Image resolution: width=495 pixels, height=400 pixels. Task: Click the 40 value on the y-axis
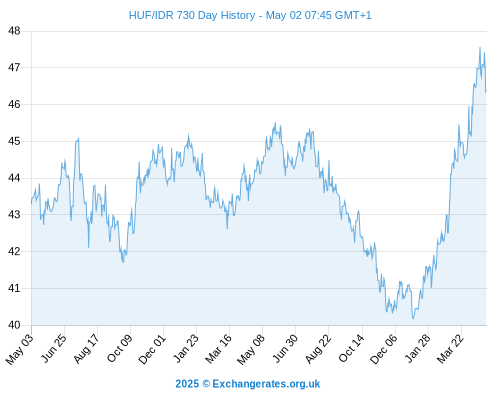tap(14, 325)
